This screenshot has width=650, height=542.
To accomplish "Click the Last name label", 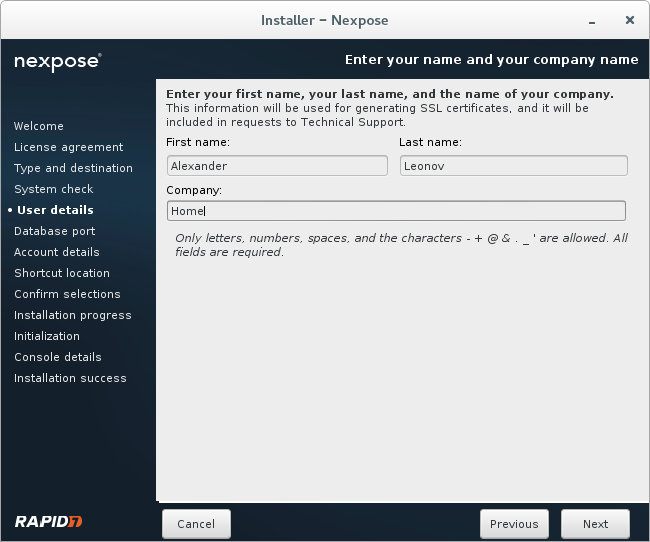I will click(x=430, y=142).
